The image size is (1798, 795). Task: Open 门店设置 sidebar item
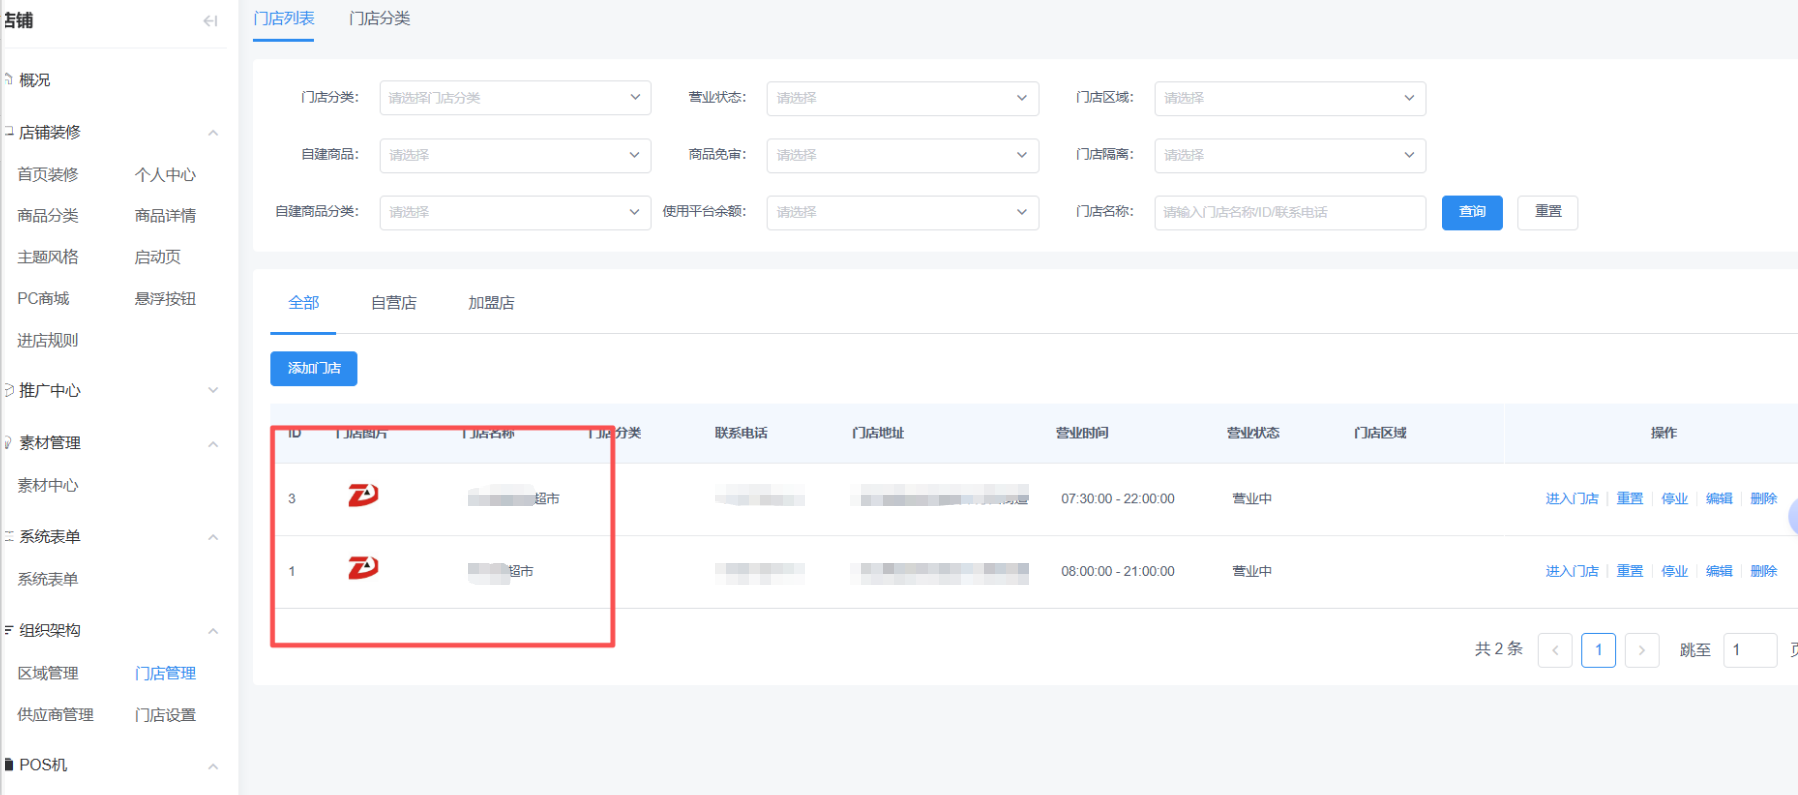pyautogui.click(x=165, y=715)
